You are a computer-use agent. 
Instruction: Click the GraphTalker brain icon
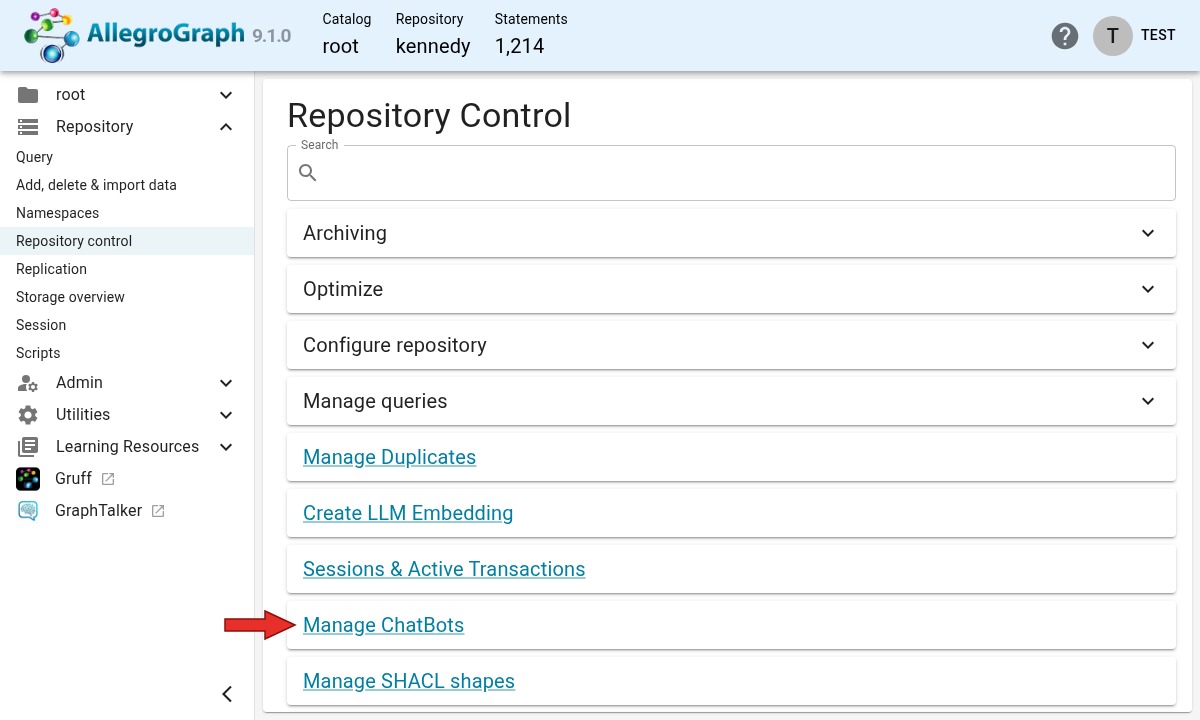(28, 511)
